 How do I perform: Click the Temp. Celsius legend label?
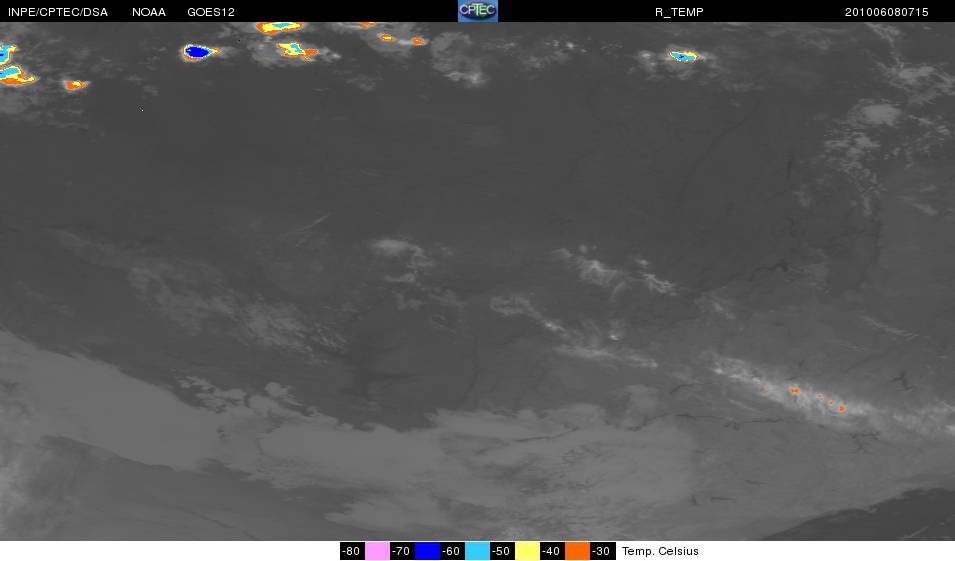tap(660, 551)
